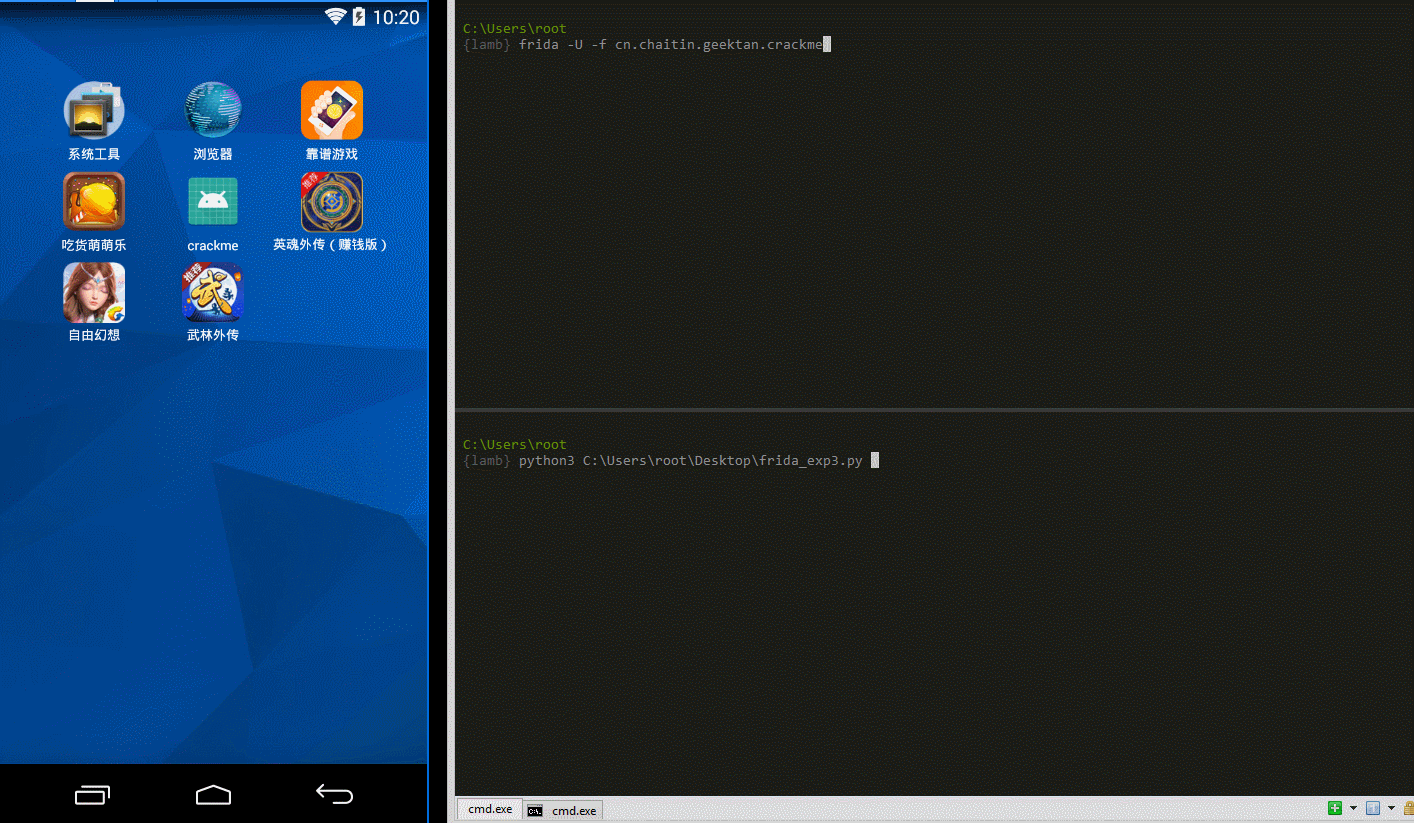Click the active consoles list icon

1373,808
